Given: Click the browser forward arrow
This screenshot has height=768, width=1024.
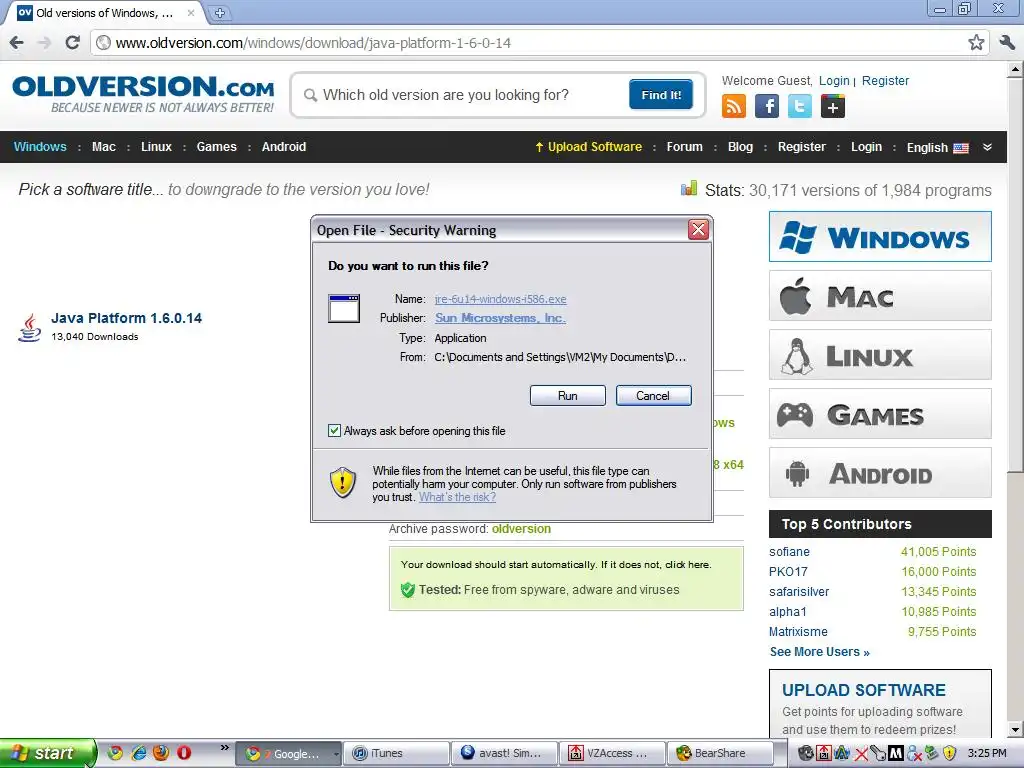Looking at the screenshot, I should point(44,43).
